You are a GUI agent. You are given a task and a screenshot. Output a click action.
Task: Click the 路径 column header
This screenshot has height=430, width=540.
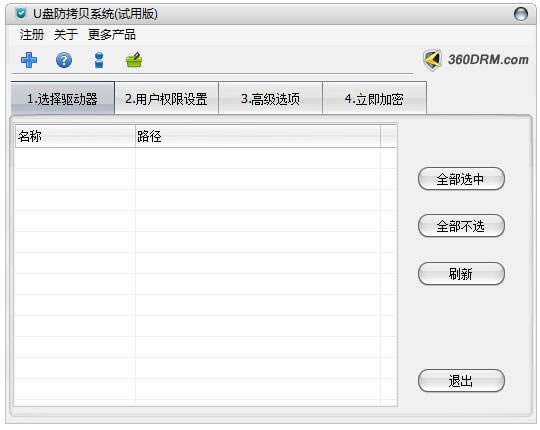tap(258, 136)
